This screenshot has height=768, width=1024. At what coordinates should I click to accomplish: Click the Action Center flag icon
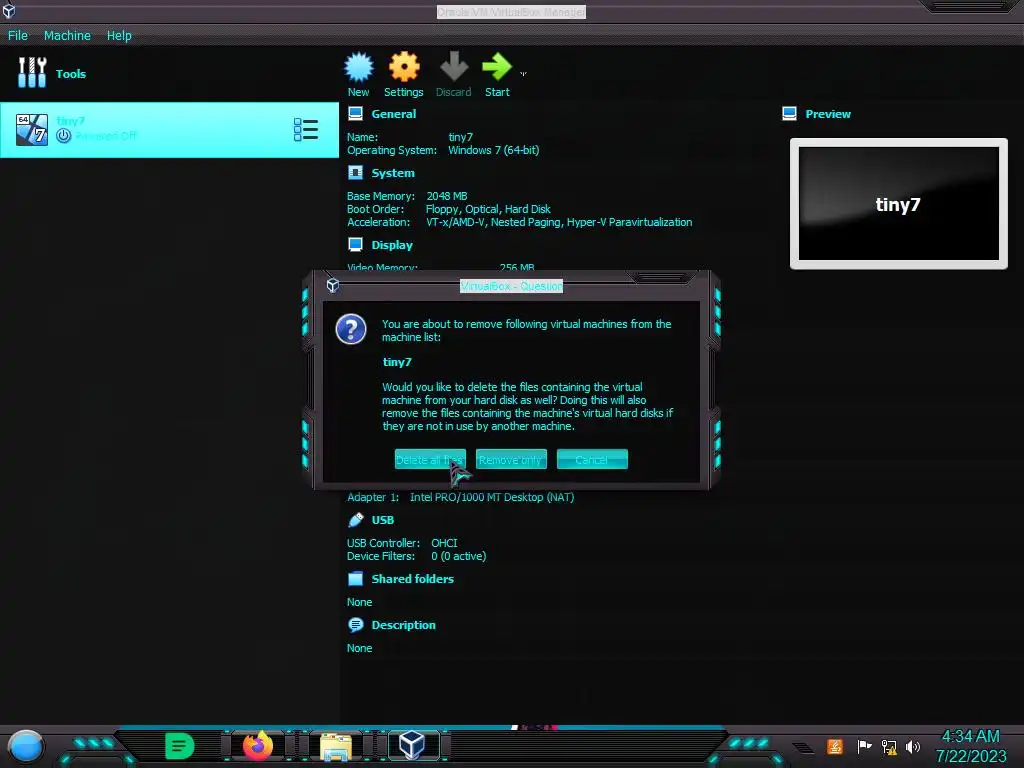click(x=864, y=746)
